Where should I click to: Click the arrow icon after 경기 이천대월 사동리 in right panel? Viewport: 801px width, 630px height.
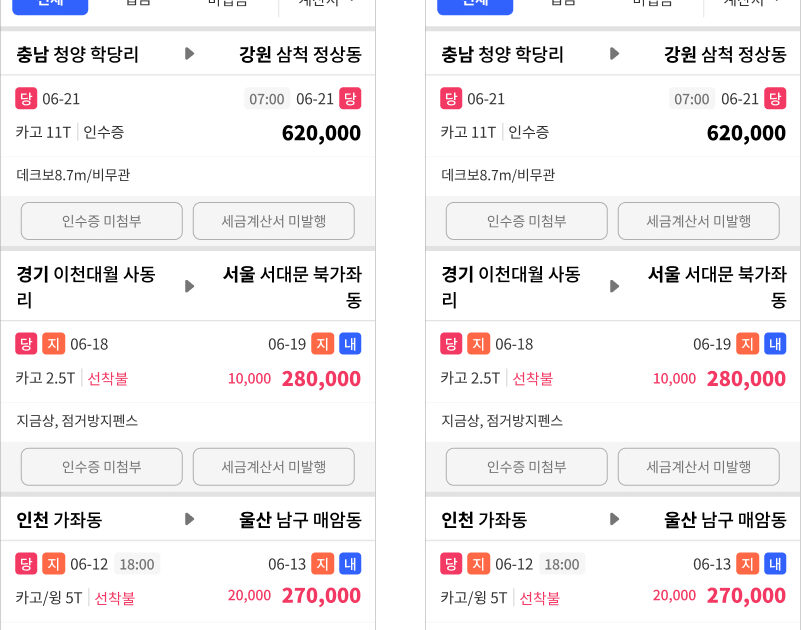pos(614,286)
